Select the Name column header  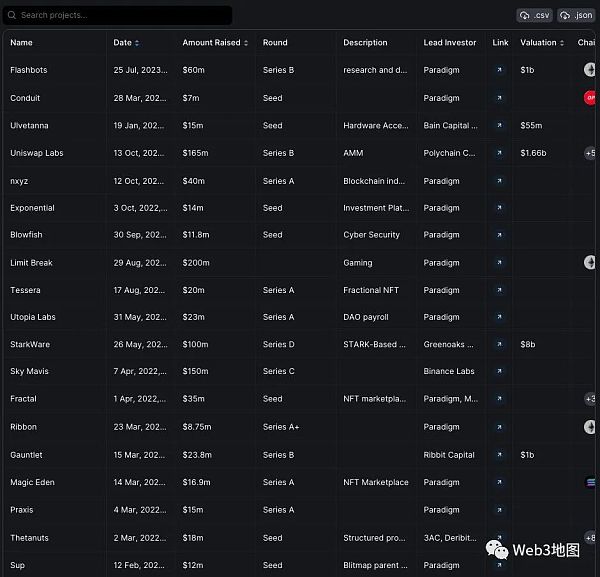point(21,43)
